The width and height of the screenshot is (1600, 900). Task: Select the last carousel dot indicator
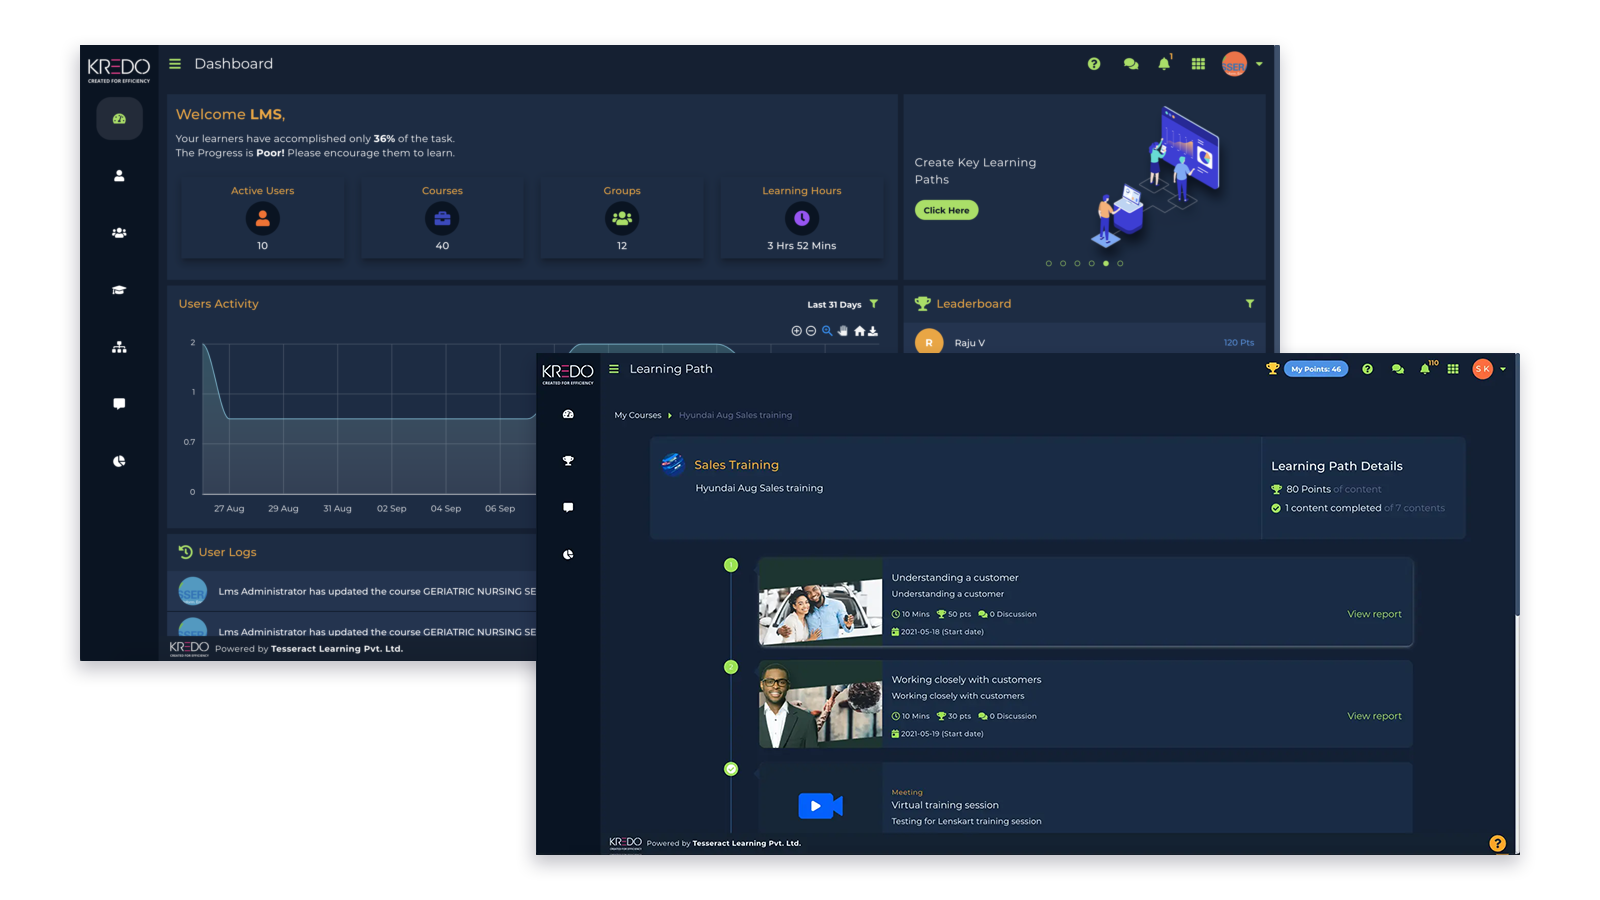1120,264
